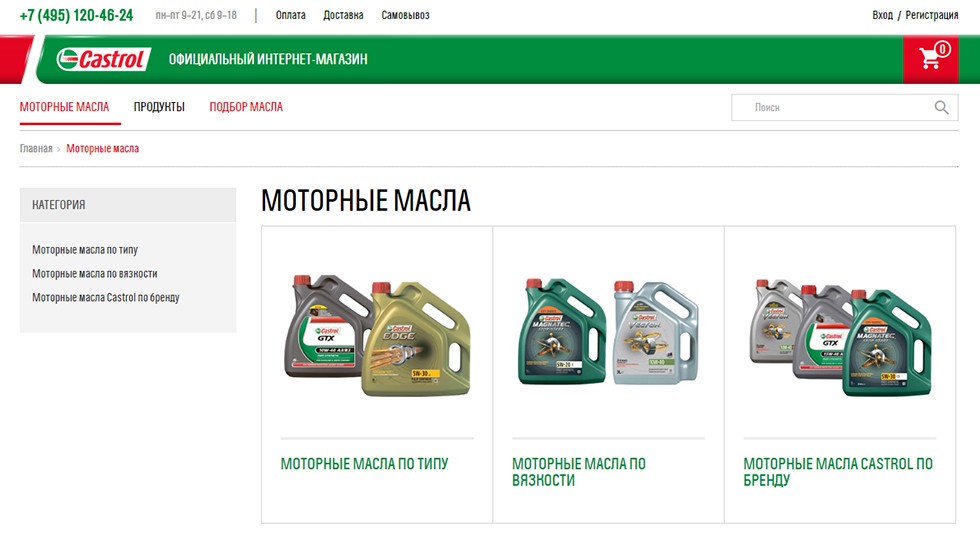
Task: Select sidebar Моторные масла по типу
Action: pyautogui.click(x=85, y=250)
